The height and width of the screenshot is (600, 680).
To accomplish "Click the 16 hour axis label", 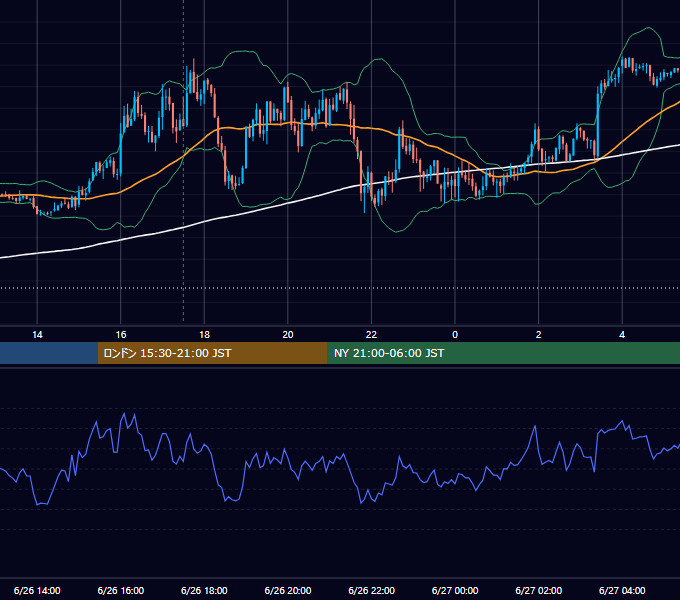I will [121, 335].
